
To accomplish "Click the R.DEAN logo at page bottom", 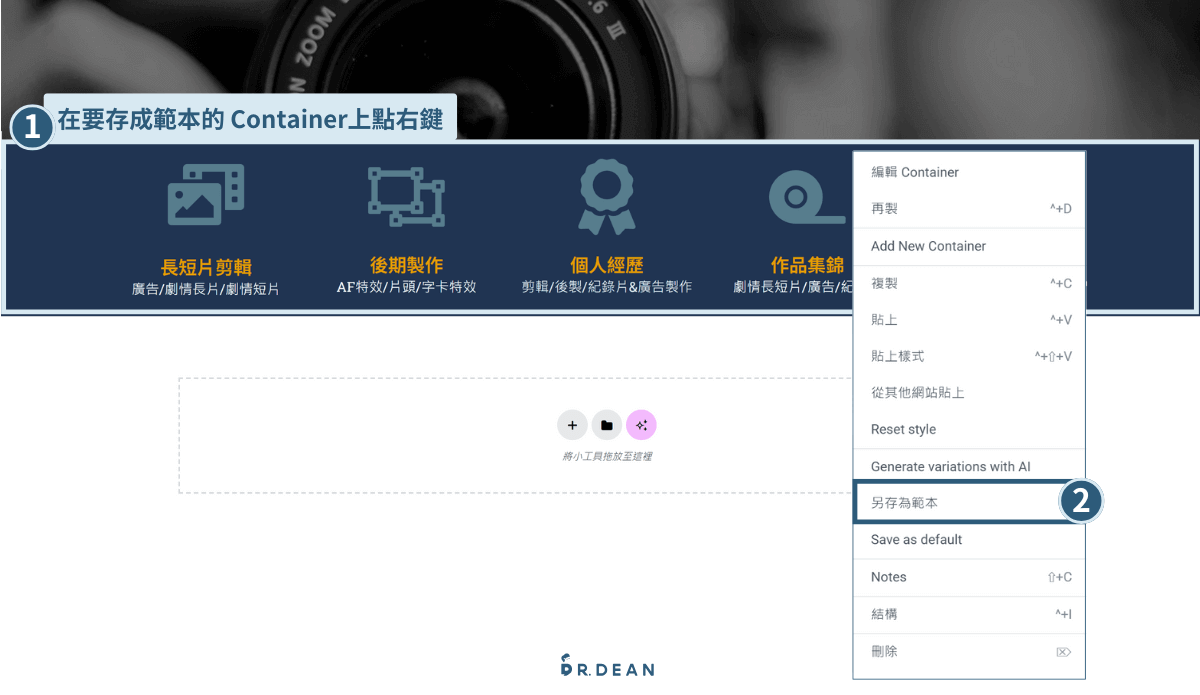I will pos(606,667).
